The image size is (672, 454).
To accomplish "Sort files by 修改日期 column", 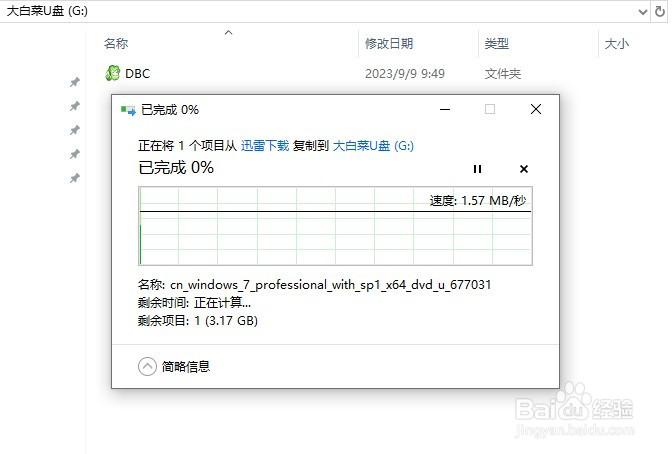I will [389, 43].
